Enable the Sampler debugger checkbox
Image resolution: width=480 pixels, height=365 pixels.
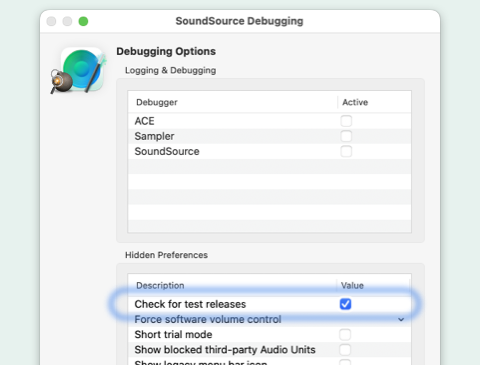(346, 136)
